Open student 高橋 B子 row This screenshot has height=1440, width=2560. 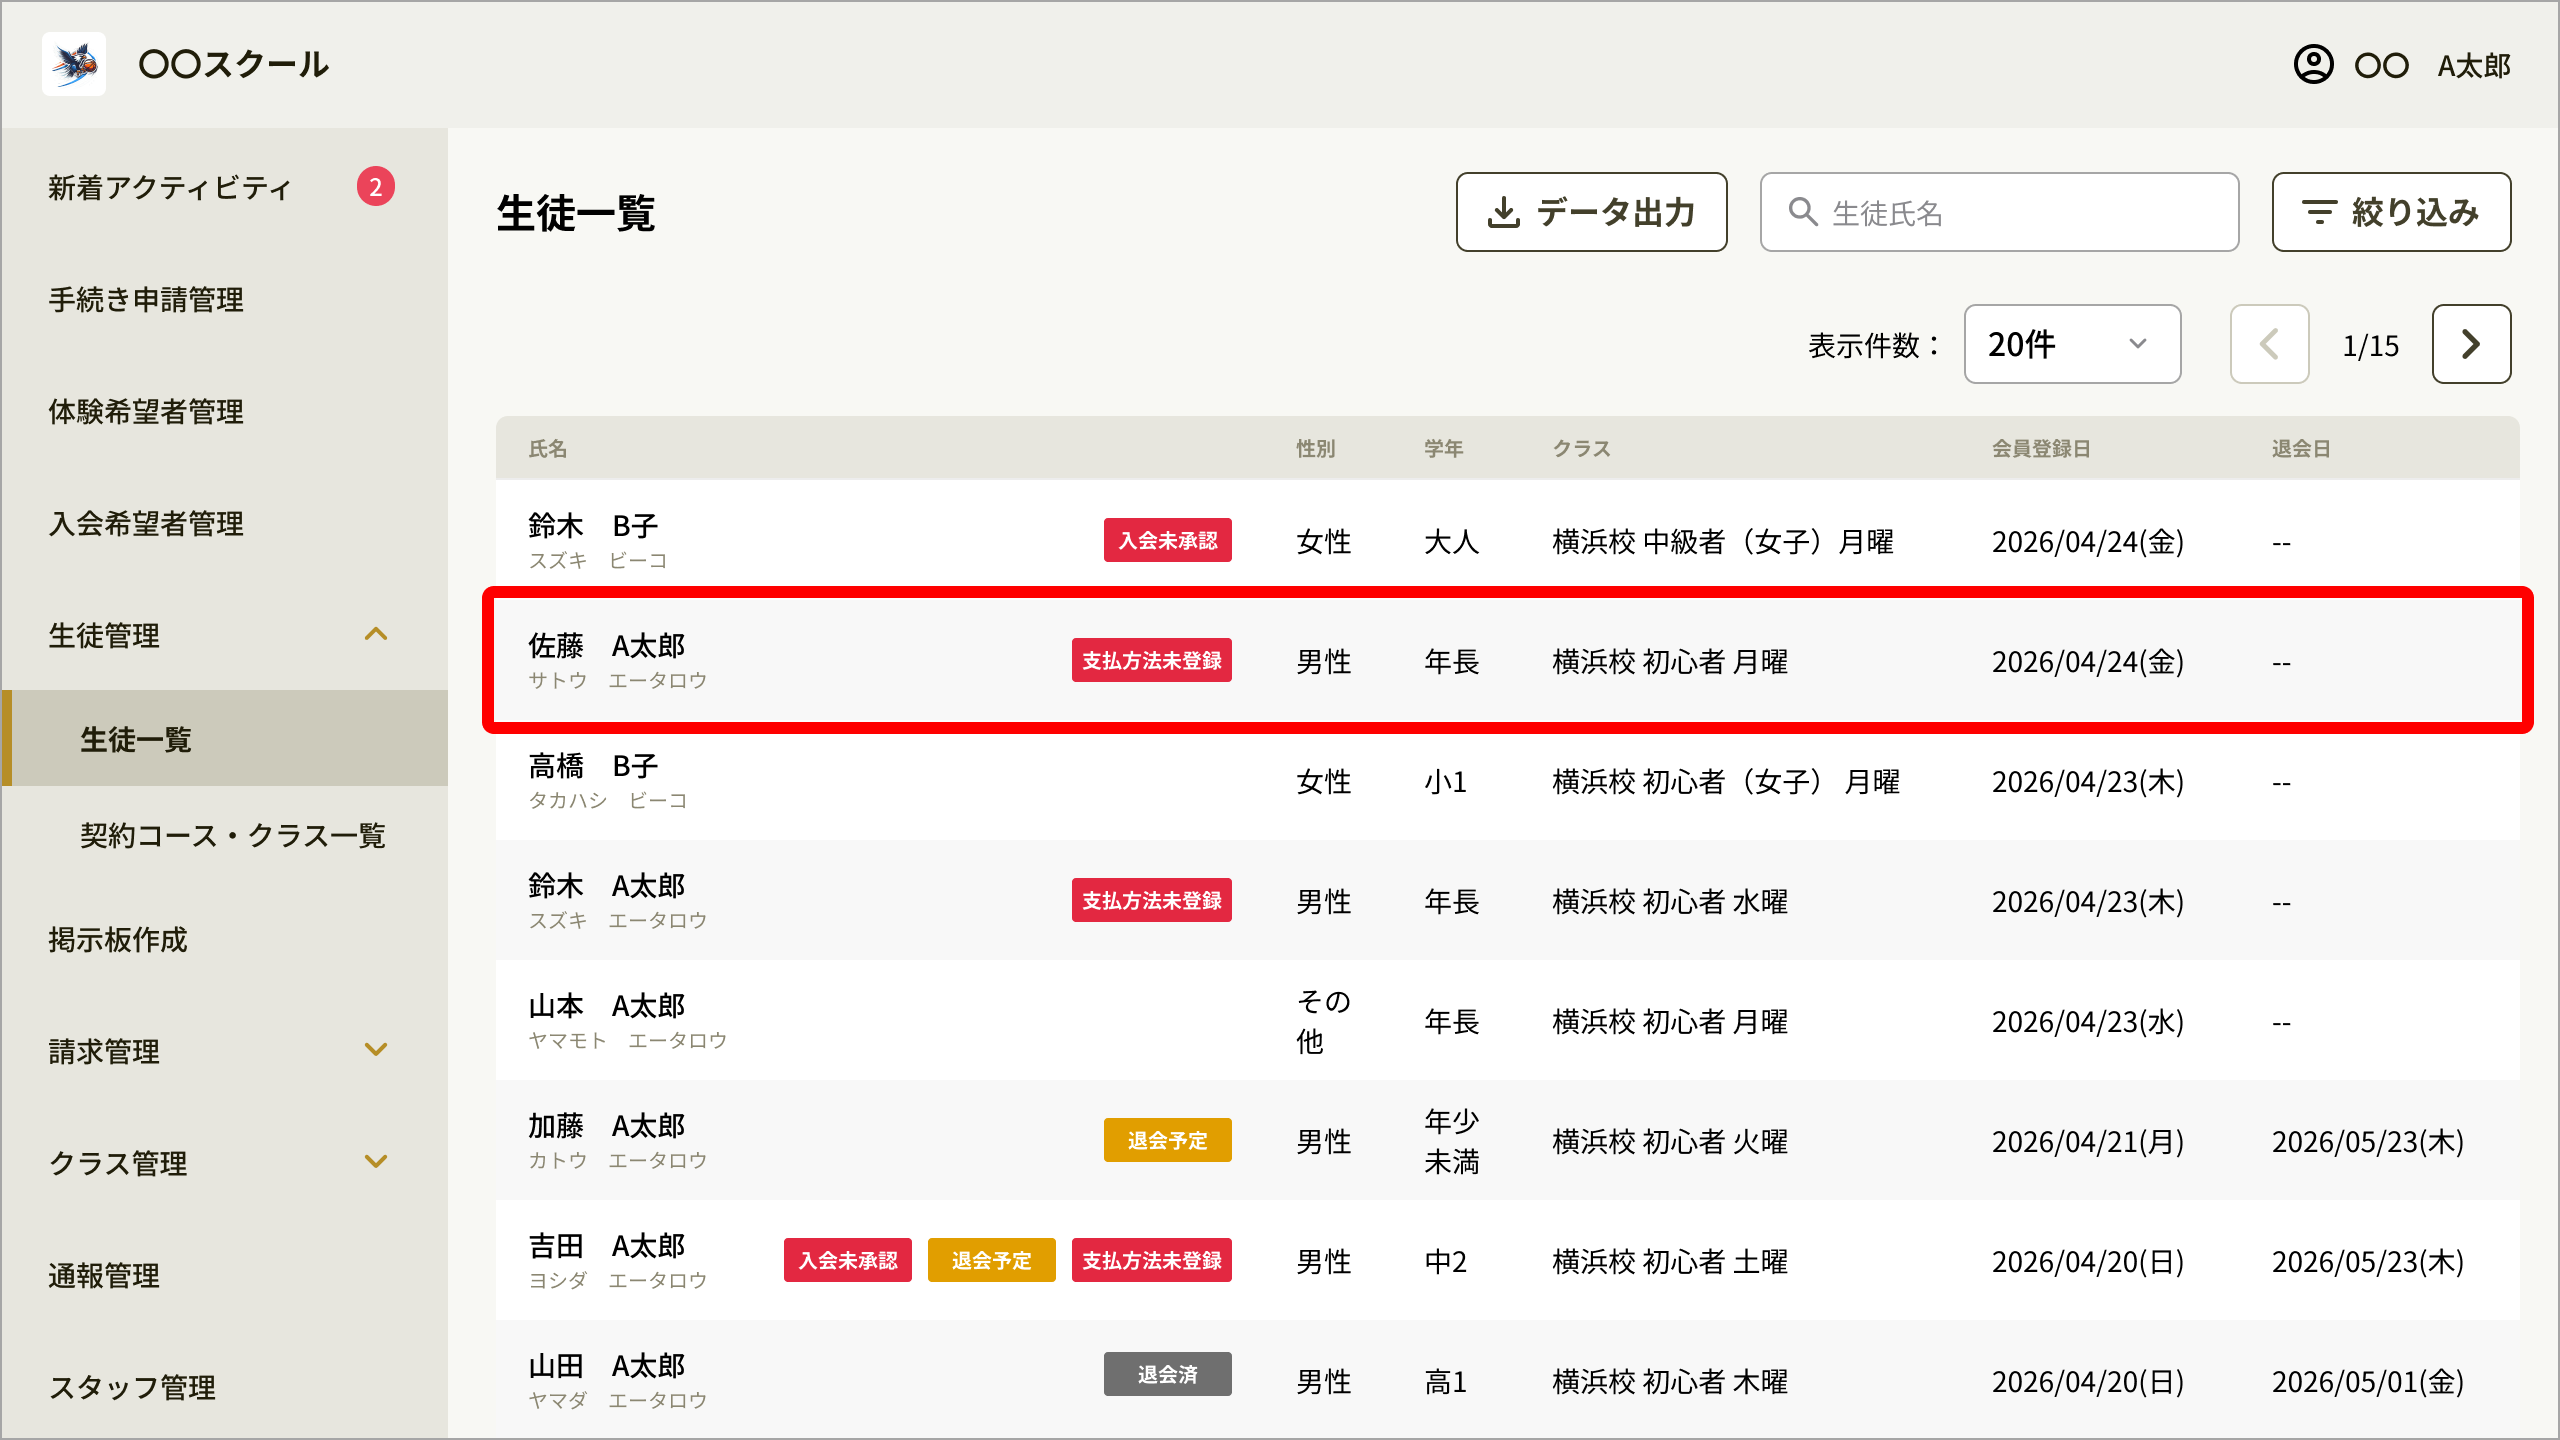1507,780
